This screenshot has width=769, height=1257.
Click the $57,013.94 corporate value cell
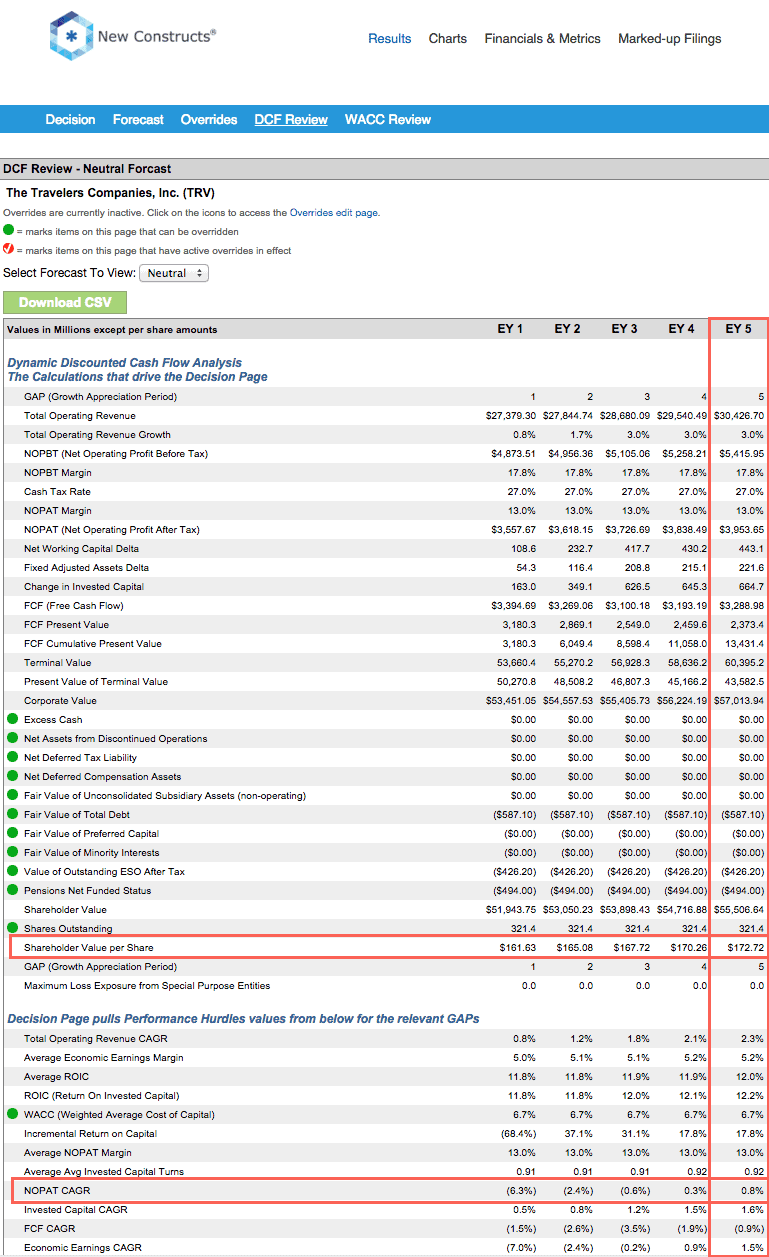point(740,700)
